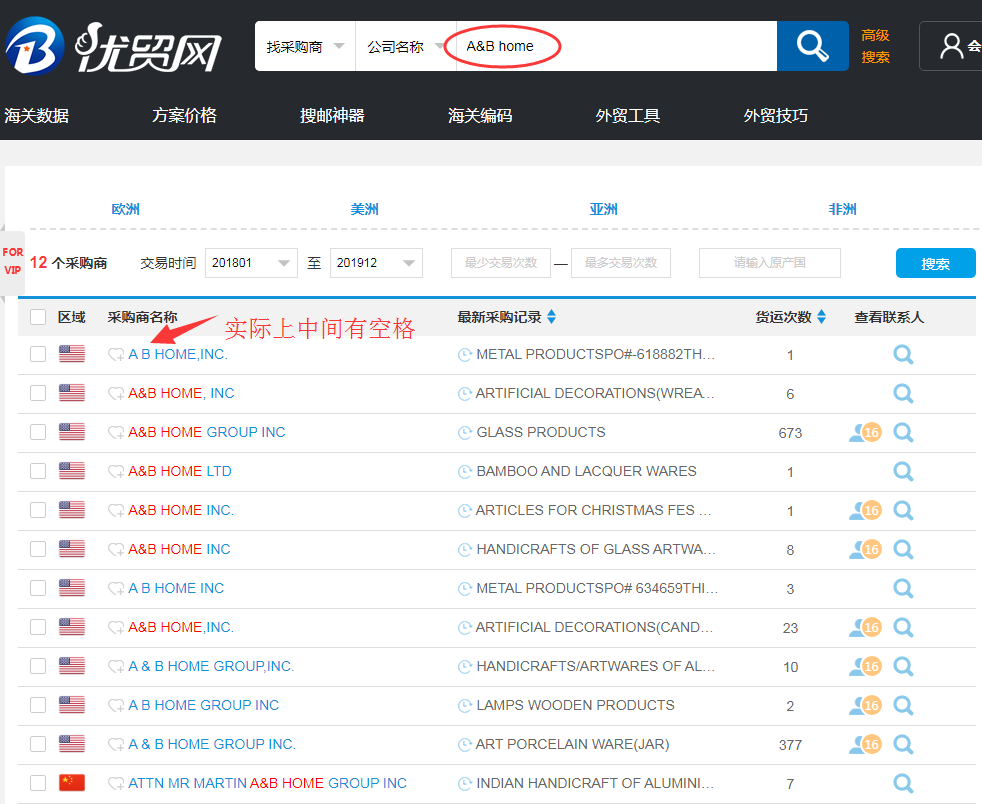Open the 公司名称 field dropdown
982x804 pixels.
[x=406, y=46]
